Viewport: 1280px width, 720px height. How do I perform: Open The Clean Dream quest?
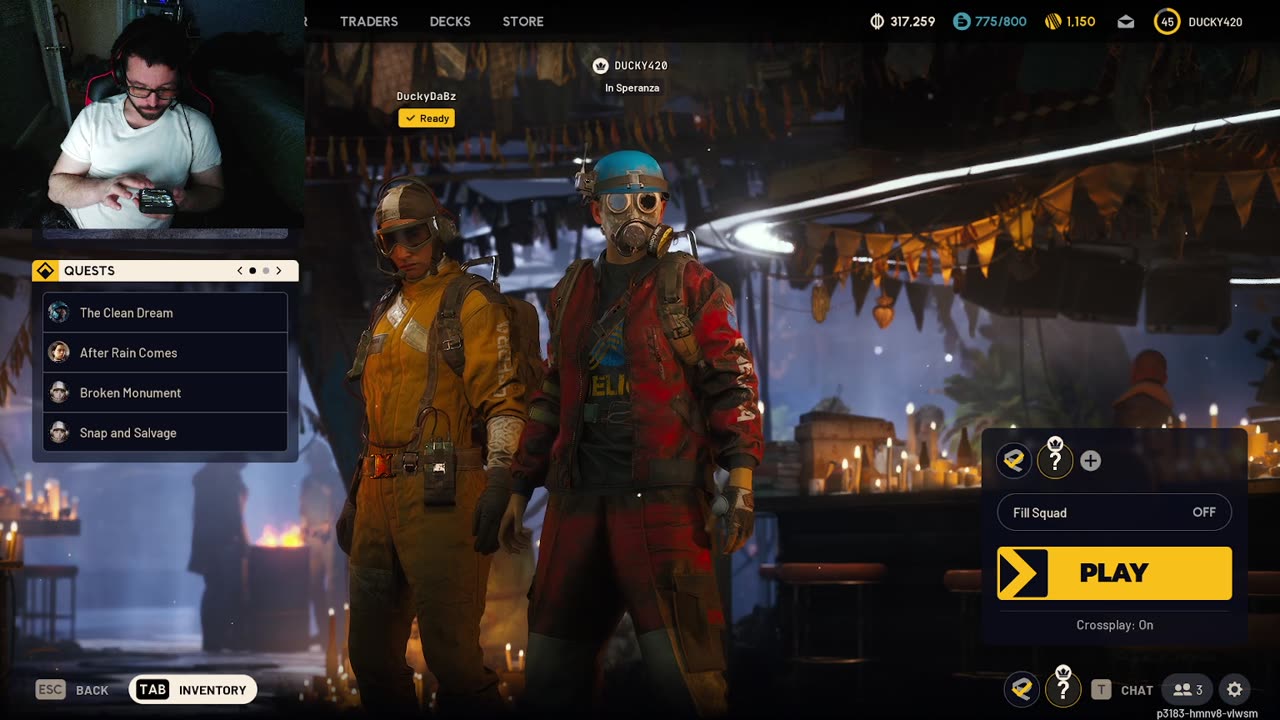165,313
